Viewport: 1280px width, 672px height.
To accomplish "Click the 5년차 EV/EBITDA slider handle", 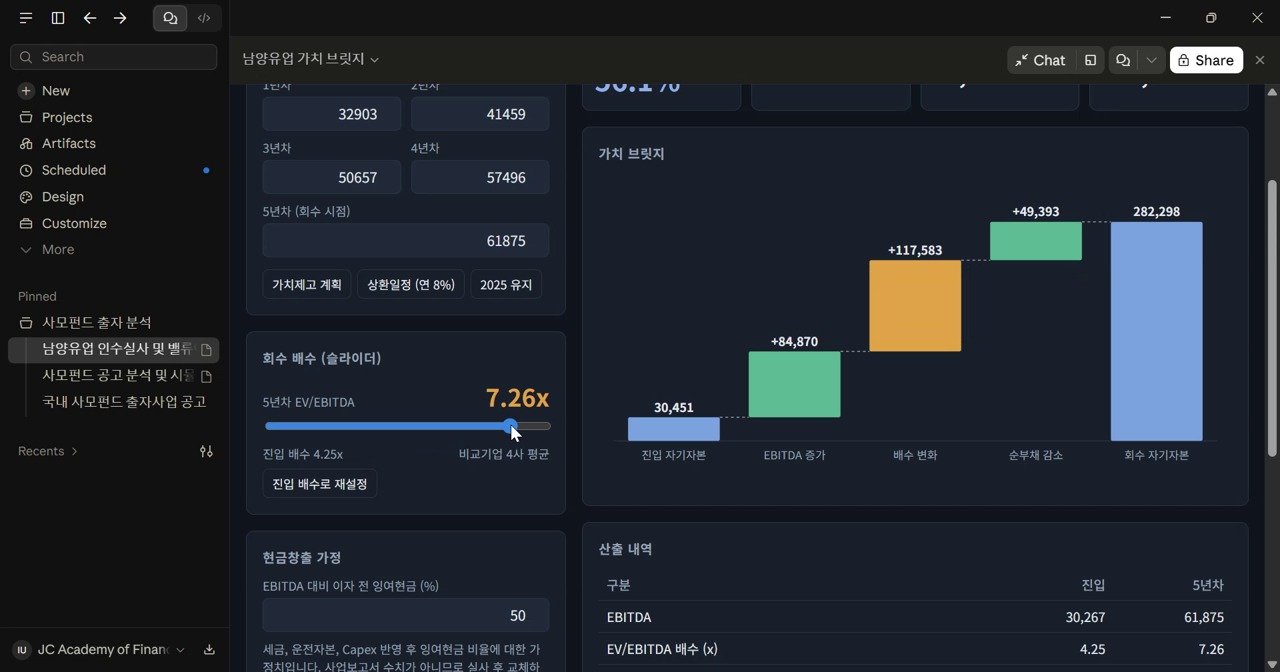I will (x=511, y=426).
